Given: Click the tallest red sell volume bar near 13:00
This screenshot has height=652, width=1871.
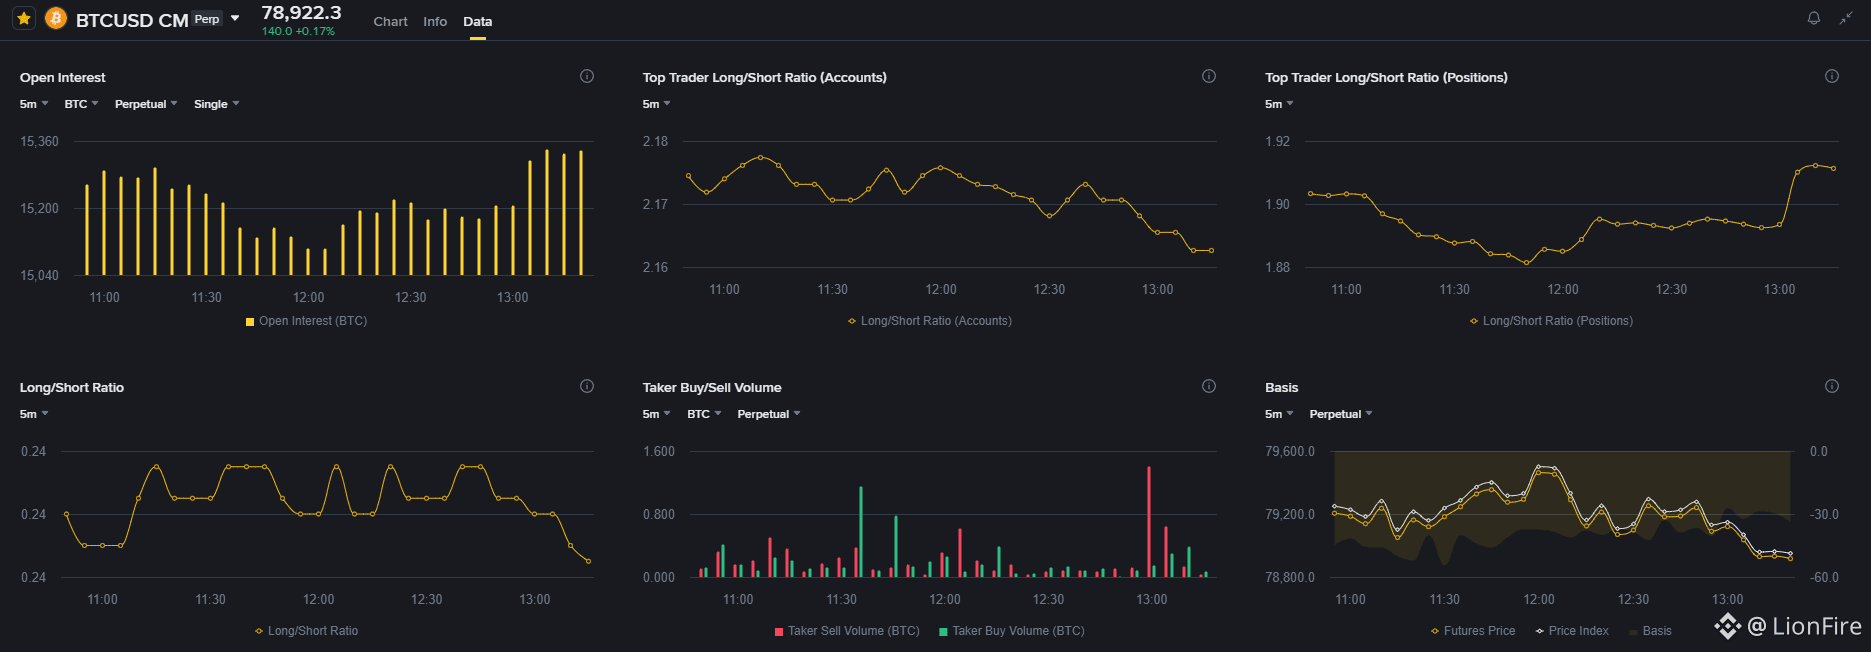Looking at the screenshot, I should point(1149,522).
